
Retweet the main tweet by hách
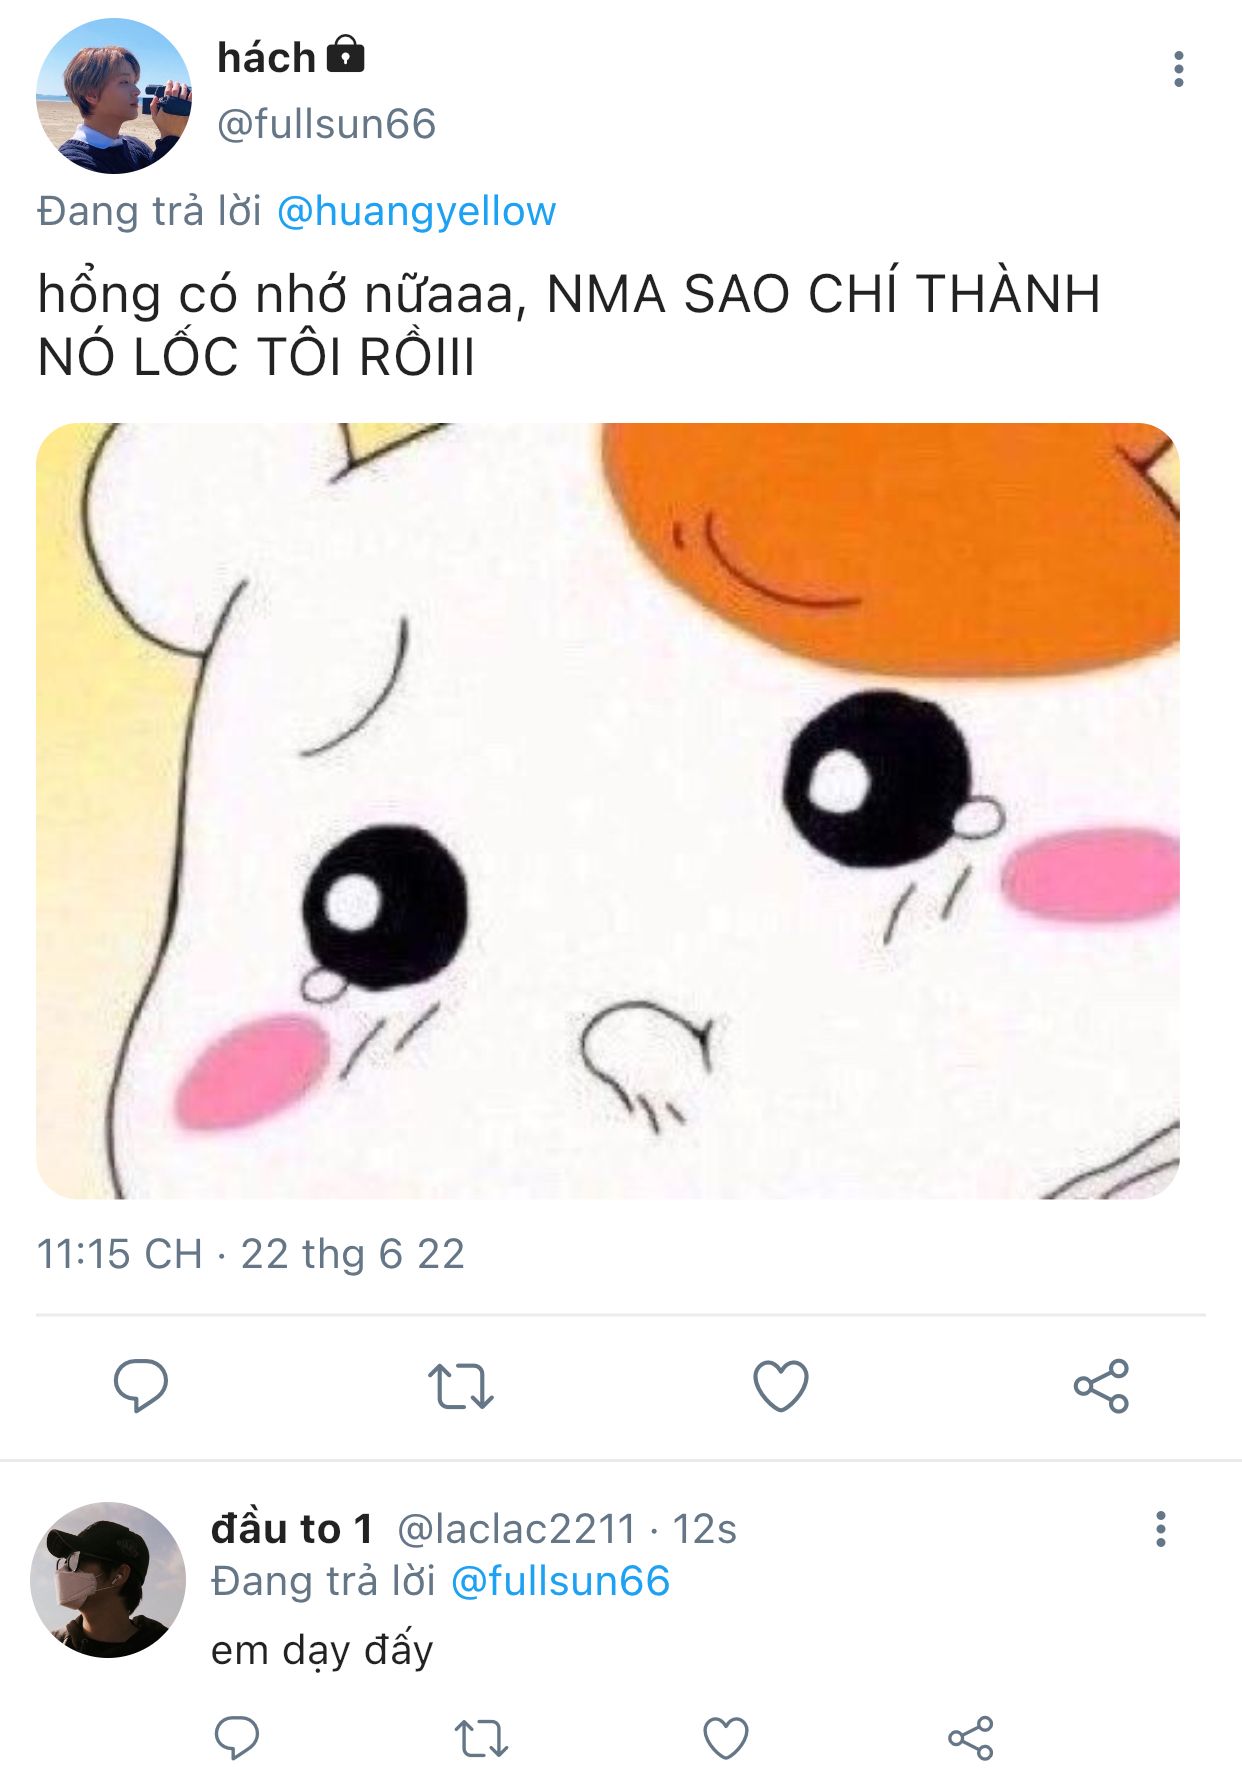(461, 1386)
